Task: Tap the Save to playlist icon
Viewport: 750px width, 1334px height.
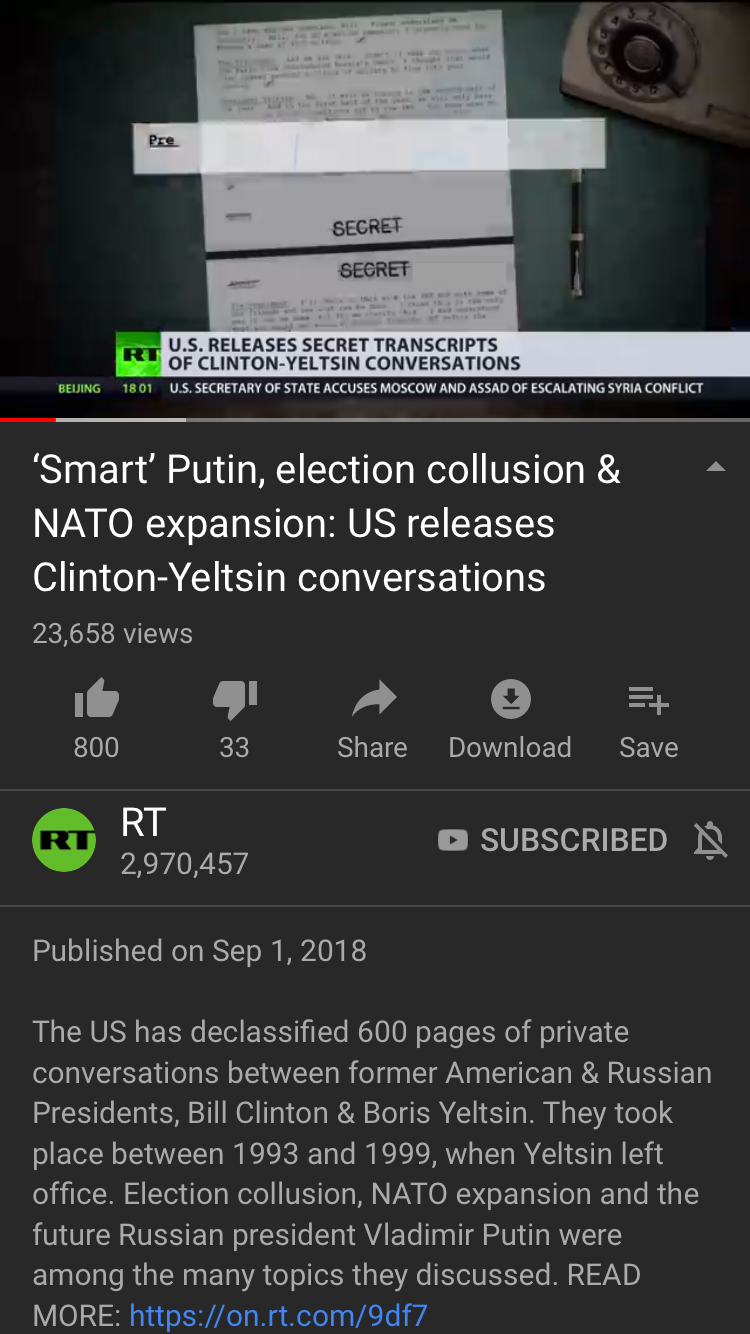Action: click(648, 700)
